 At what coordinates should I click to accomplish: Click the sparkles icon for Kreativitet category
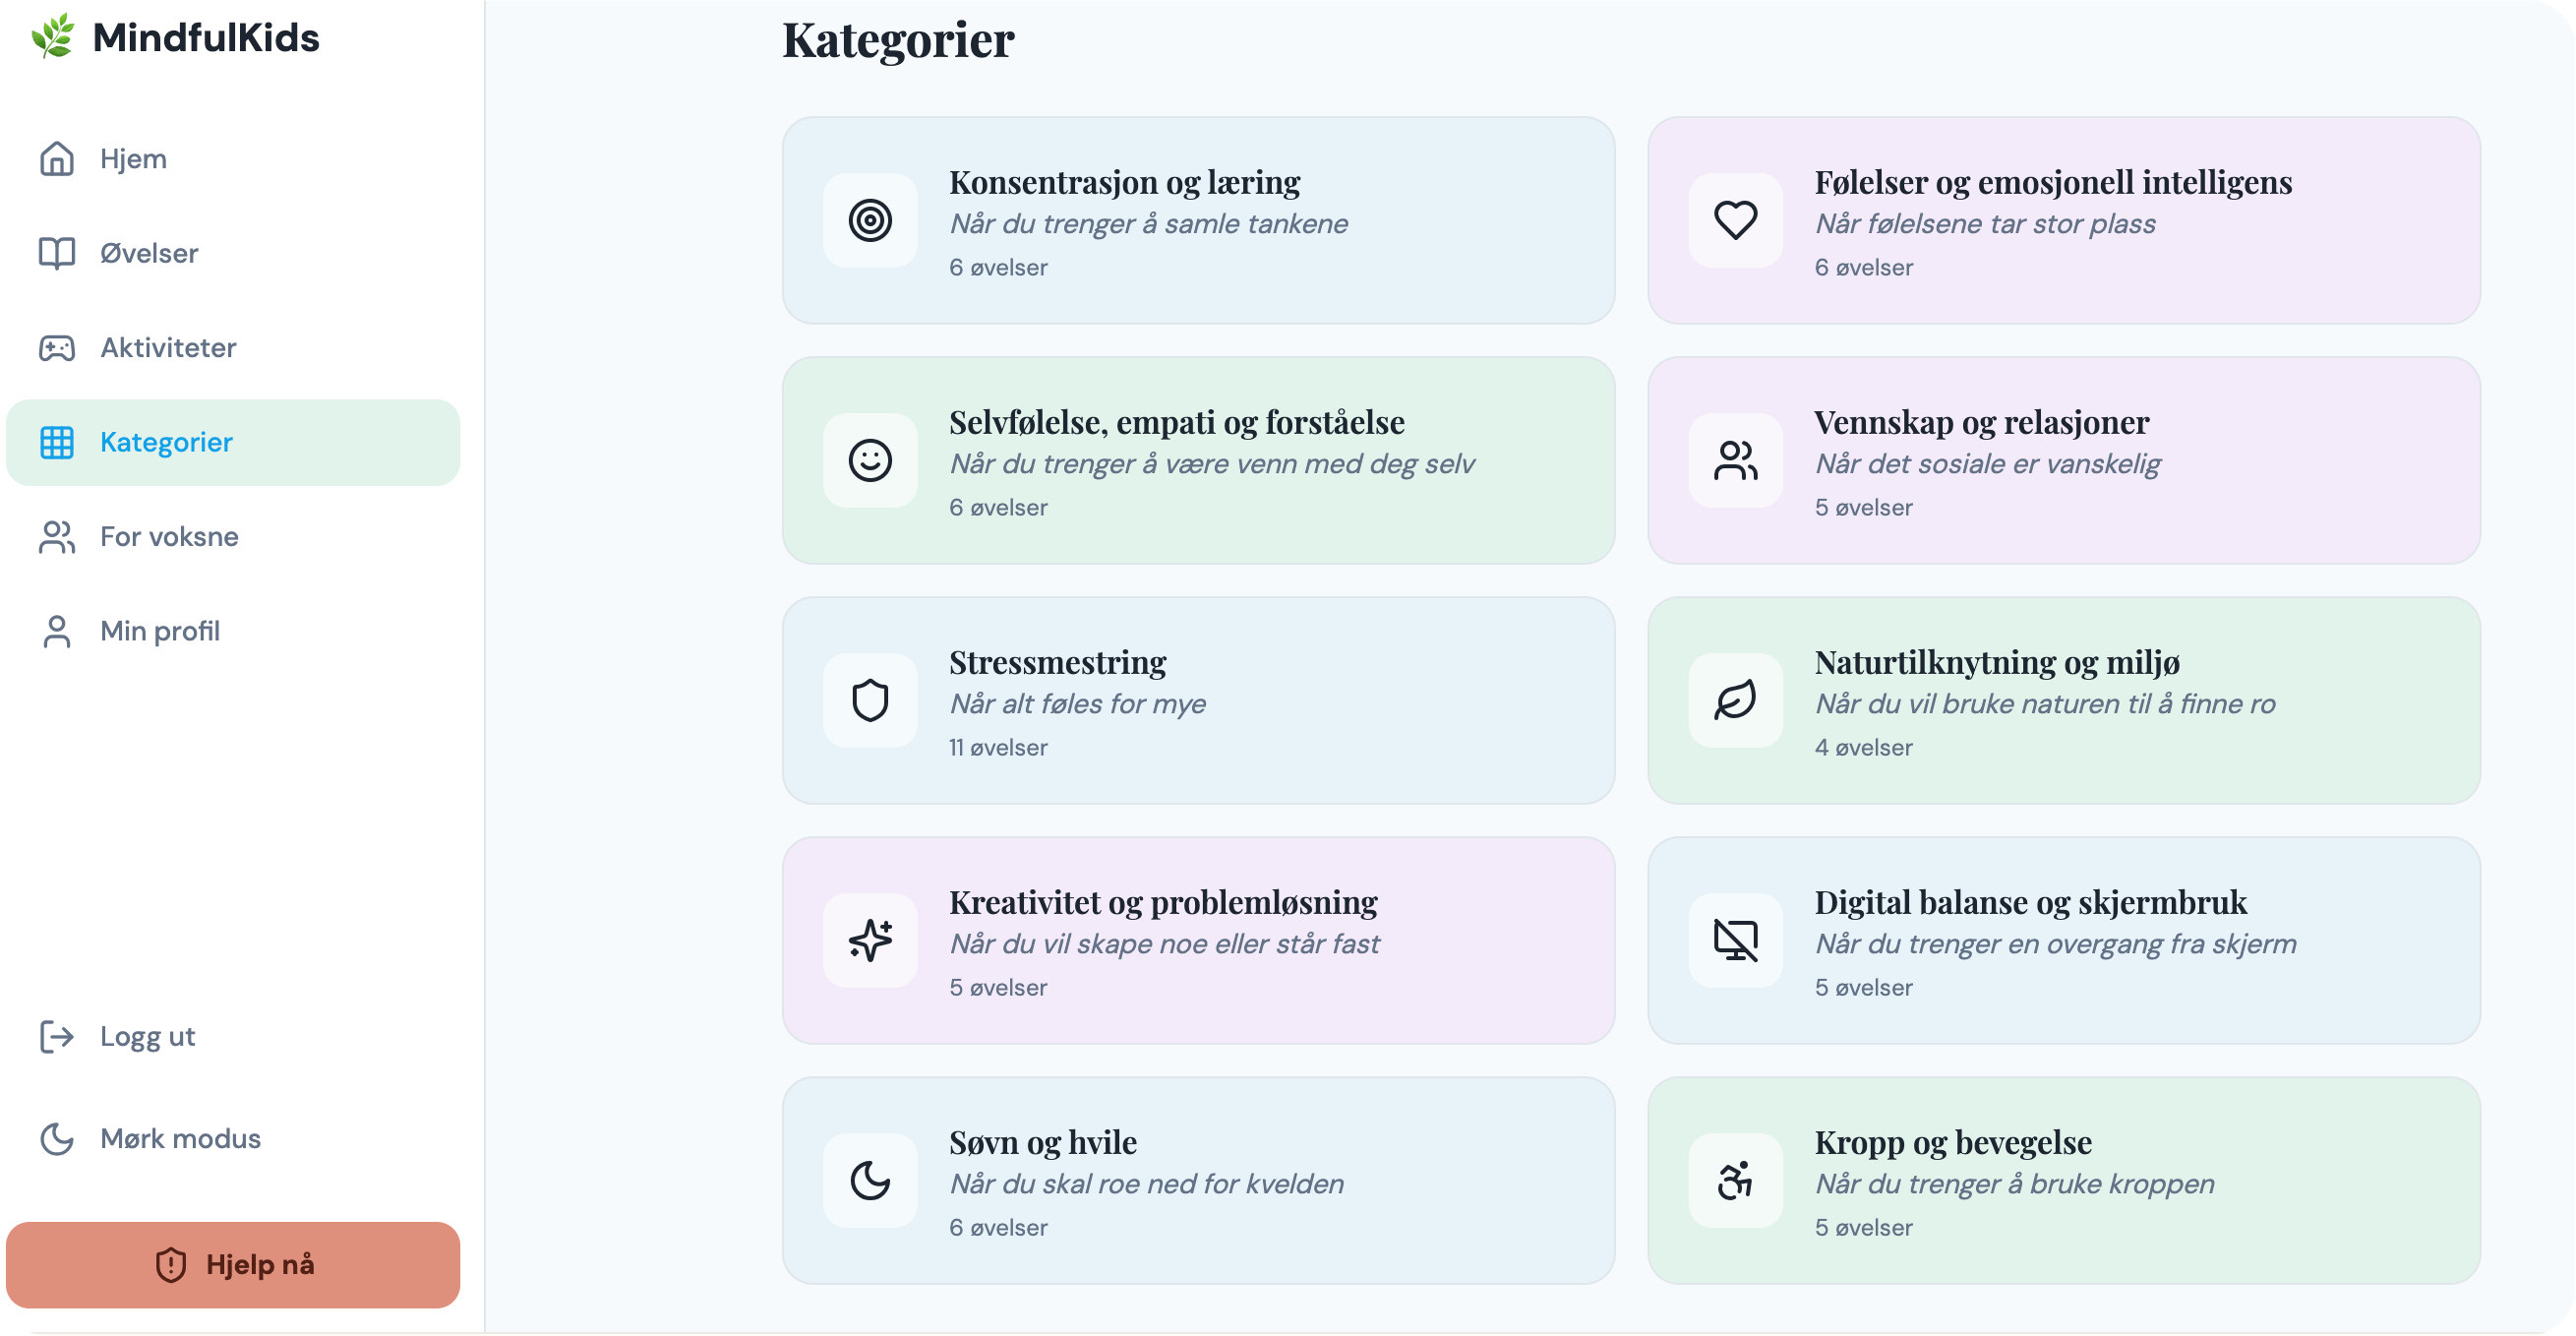(869, 940)
